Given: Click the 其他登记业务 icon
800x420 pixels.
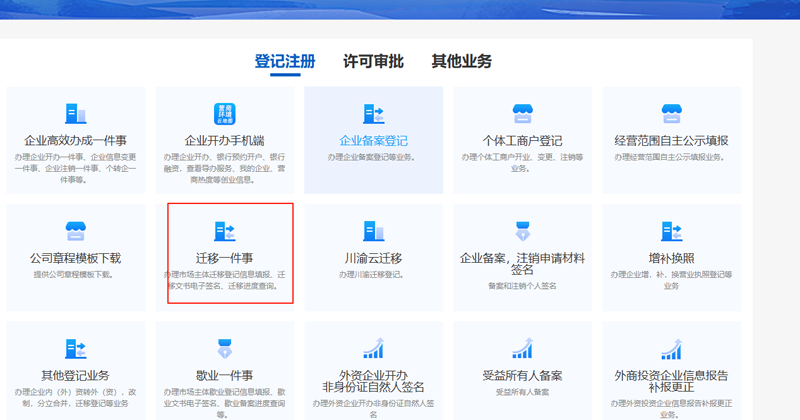Looking at the screenshot, I should click(76, 349).
